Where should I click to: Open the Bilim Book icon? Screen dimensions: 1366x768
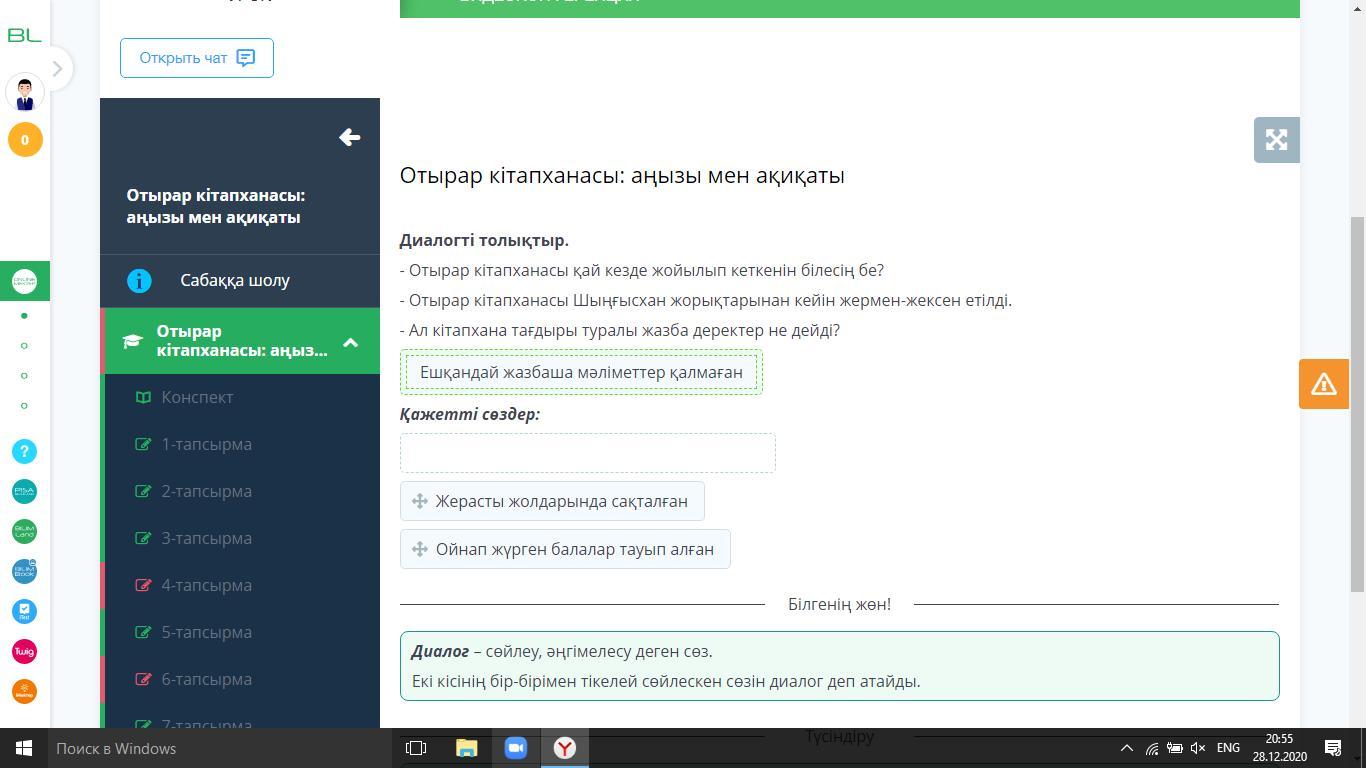coord(25,571)
